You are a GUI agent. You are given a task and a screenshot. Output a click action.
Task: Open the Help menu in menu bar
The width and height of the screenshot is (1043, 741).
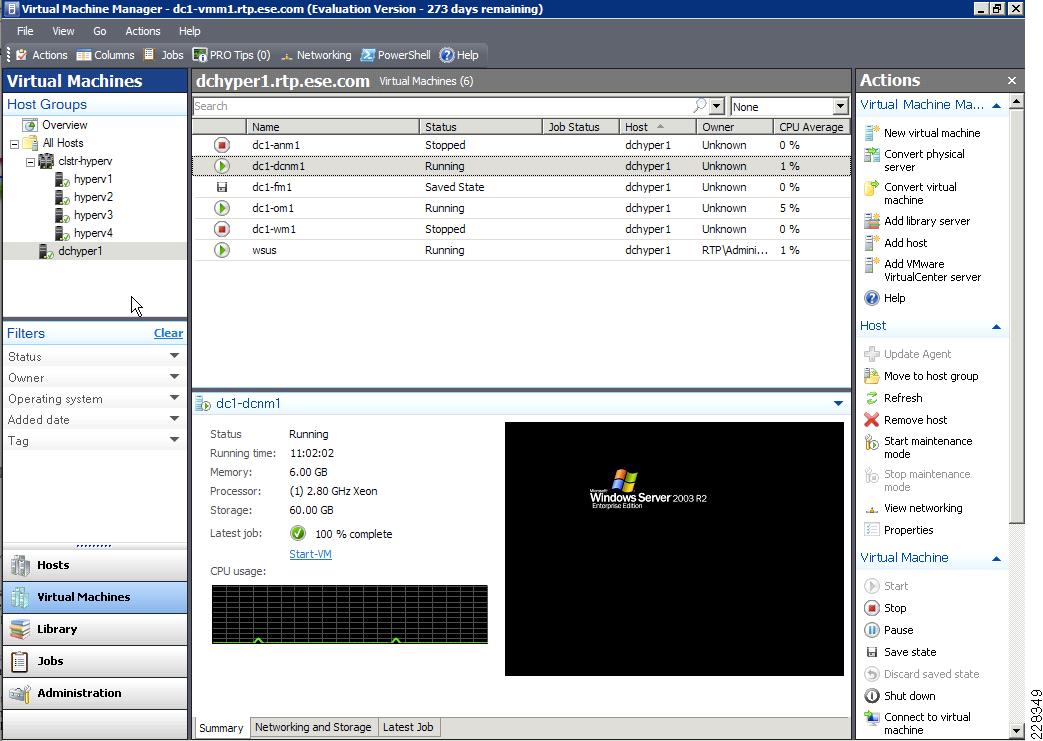coord(190,31)
